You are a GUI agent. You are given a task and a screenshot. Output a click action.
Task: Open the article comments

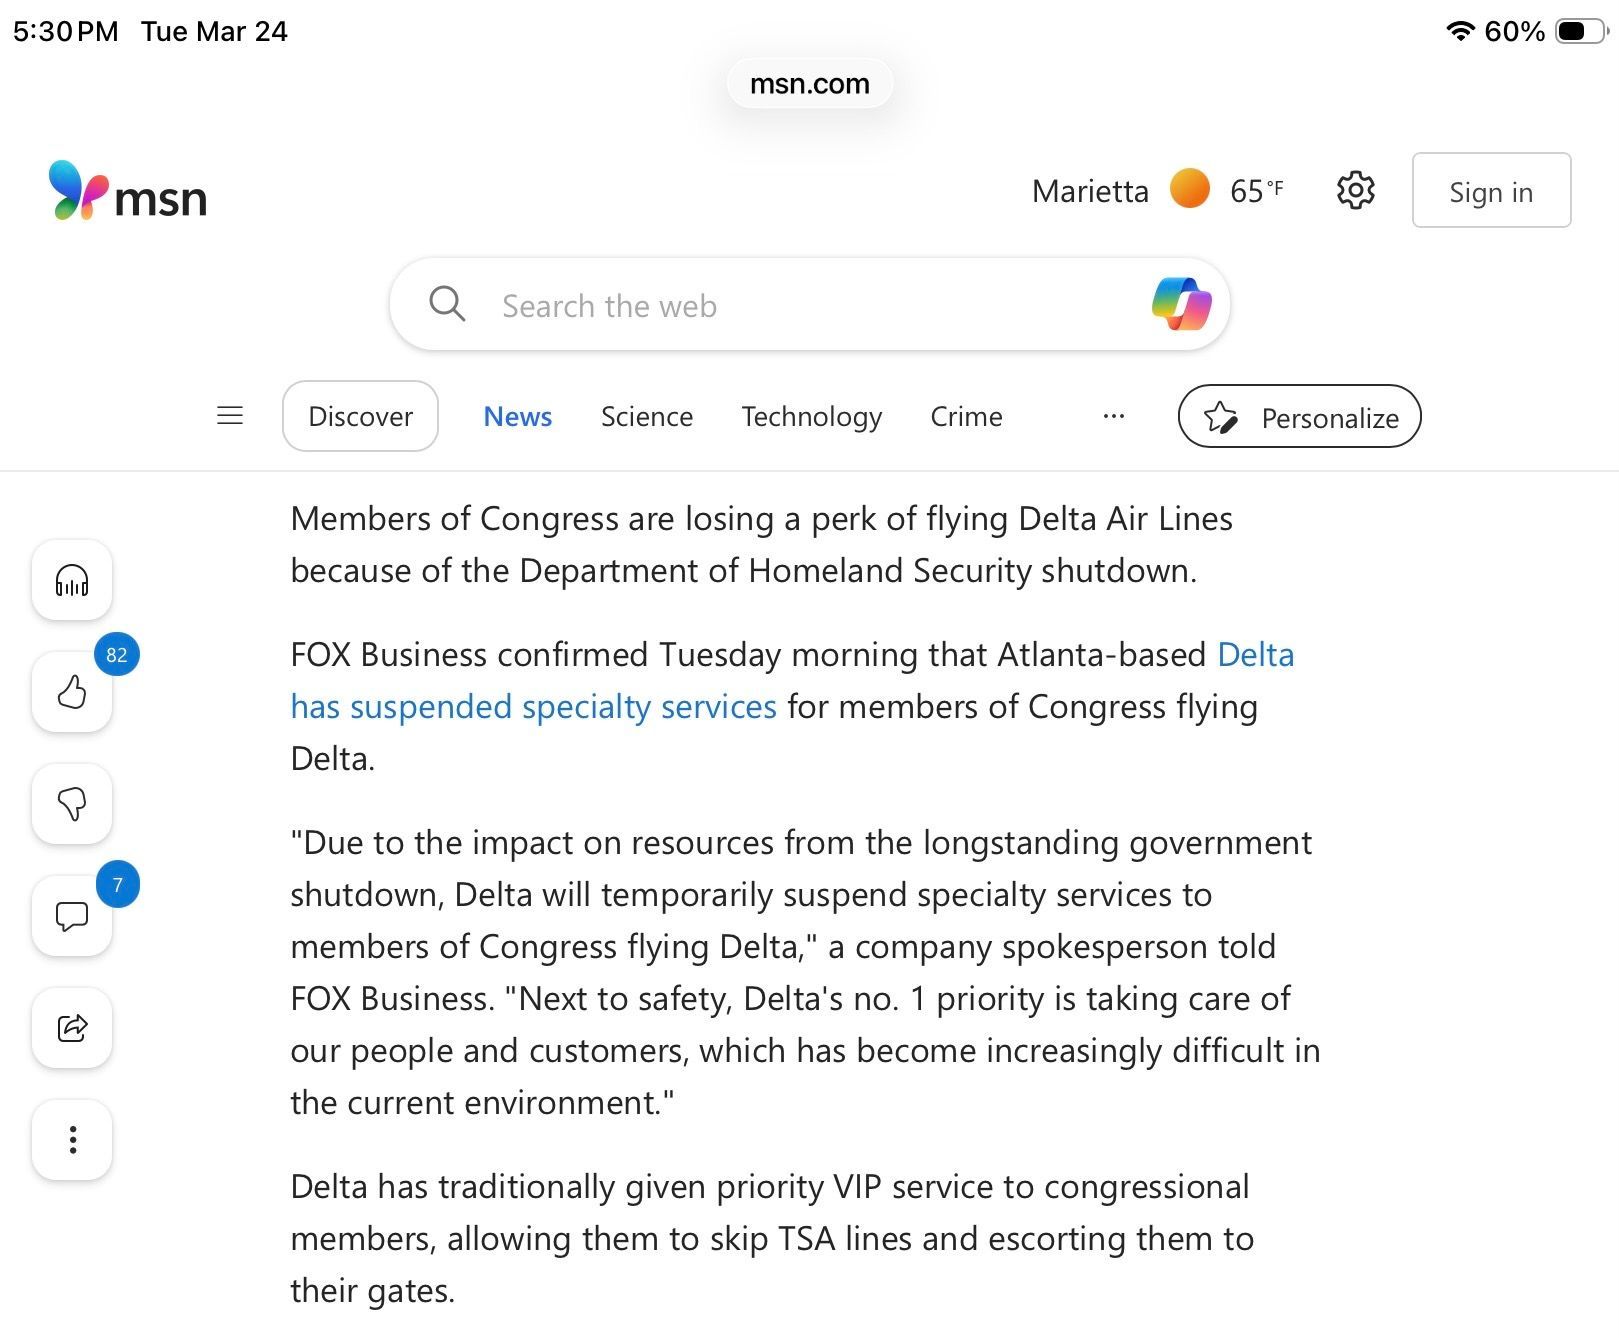click(72, 916)
